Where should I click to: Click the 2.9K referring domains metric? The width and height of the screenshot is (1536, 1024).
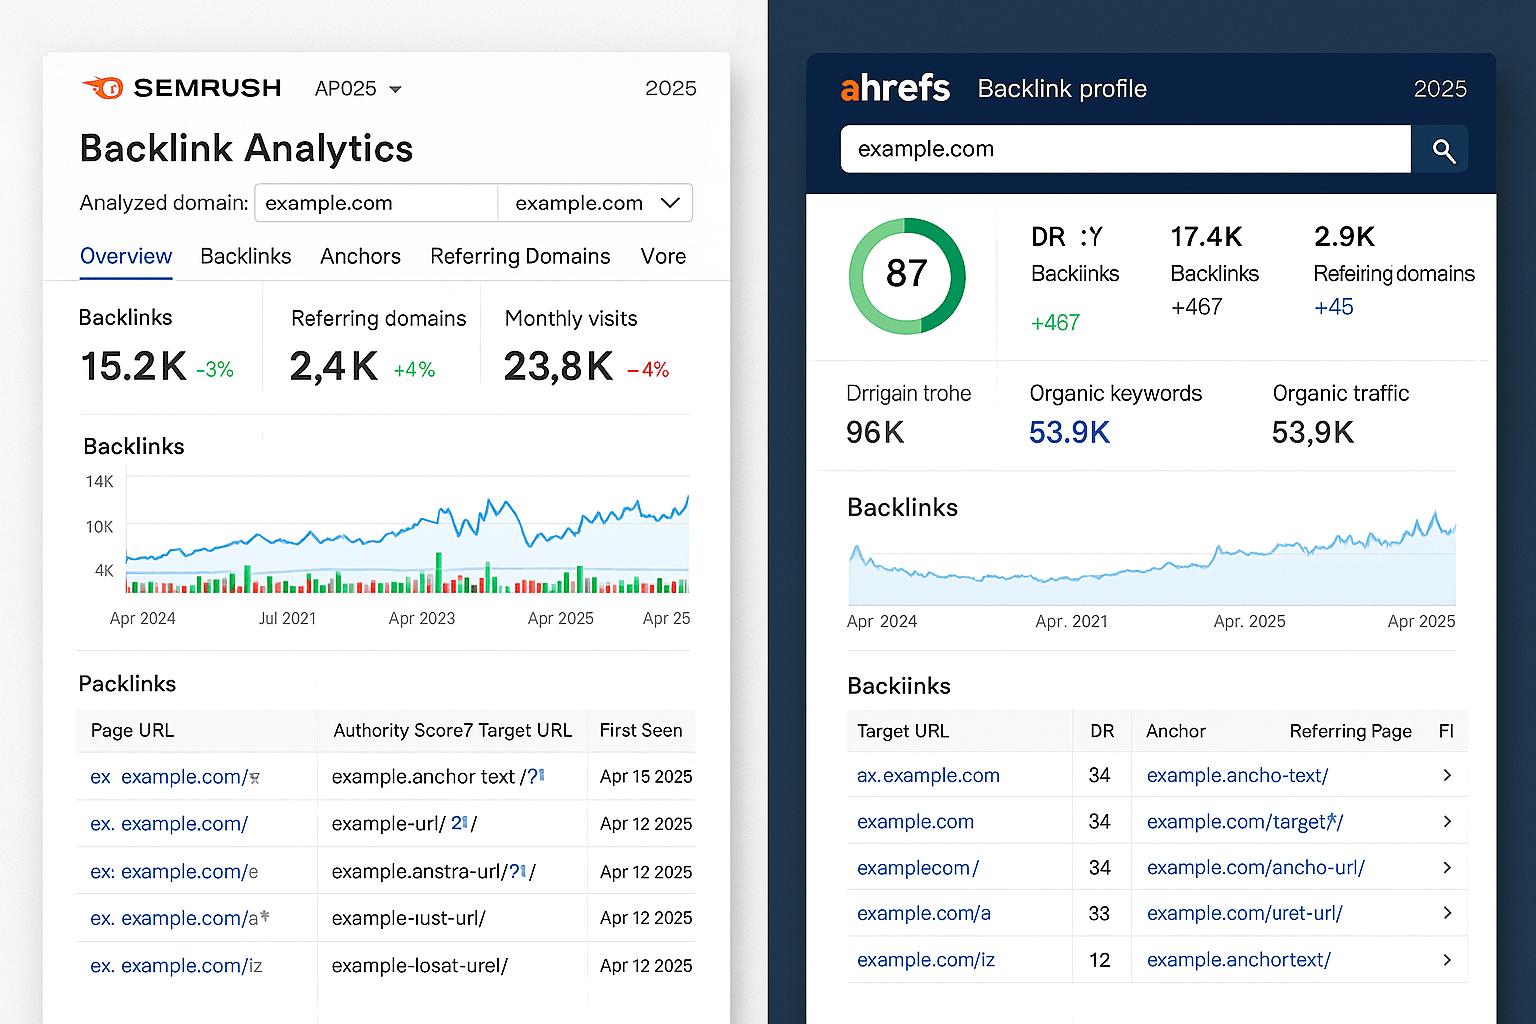click(x=1344, y=237)
